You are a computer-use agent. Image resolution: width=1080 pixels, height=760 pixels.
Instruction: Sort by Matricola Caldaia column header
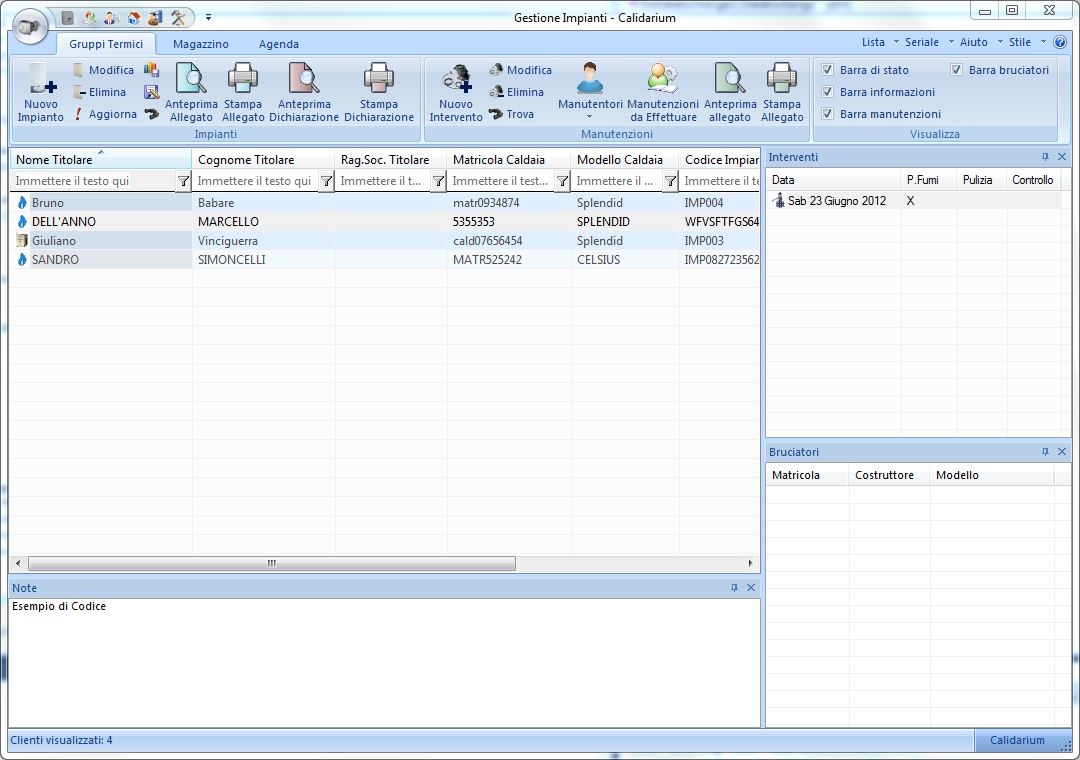tap(508, 160)
